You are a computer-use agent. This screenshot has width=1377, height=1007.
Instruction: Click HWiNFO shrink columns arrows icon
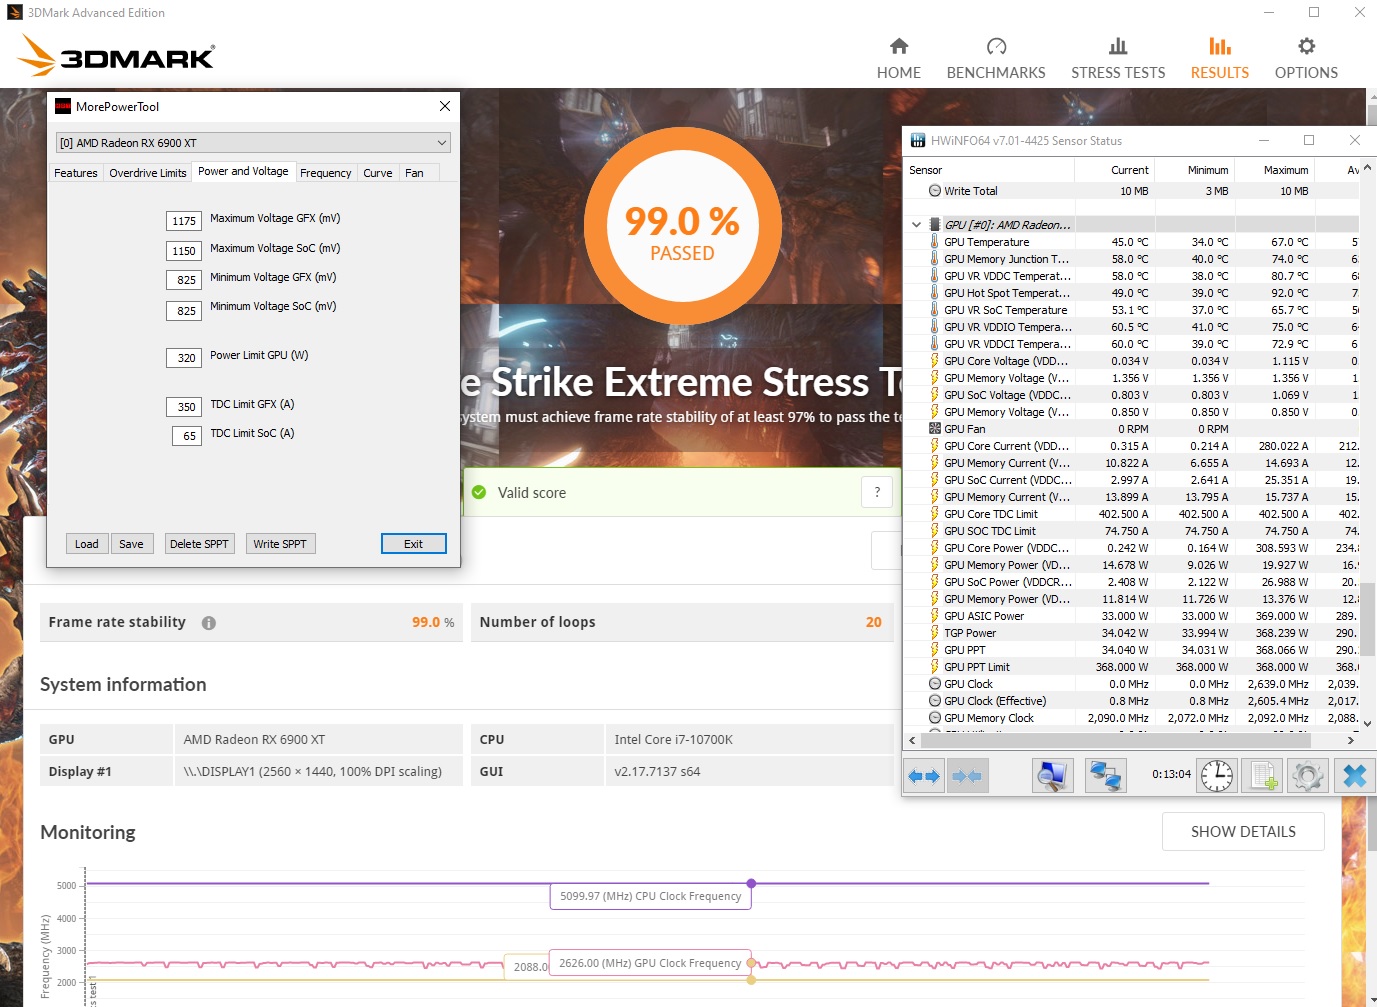(967, 776)
